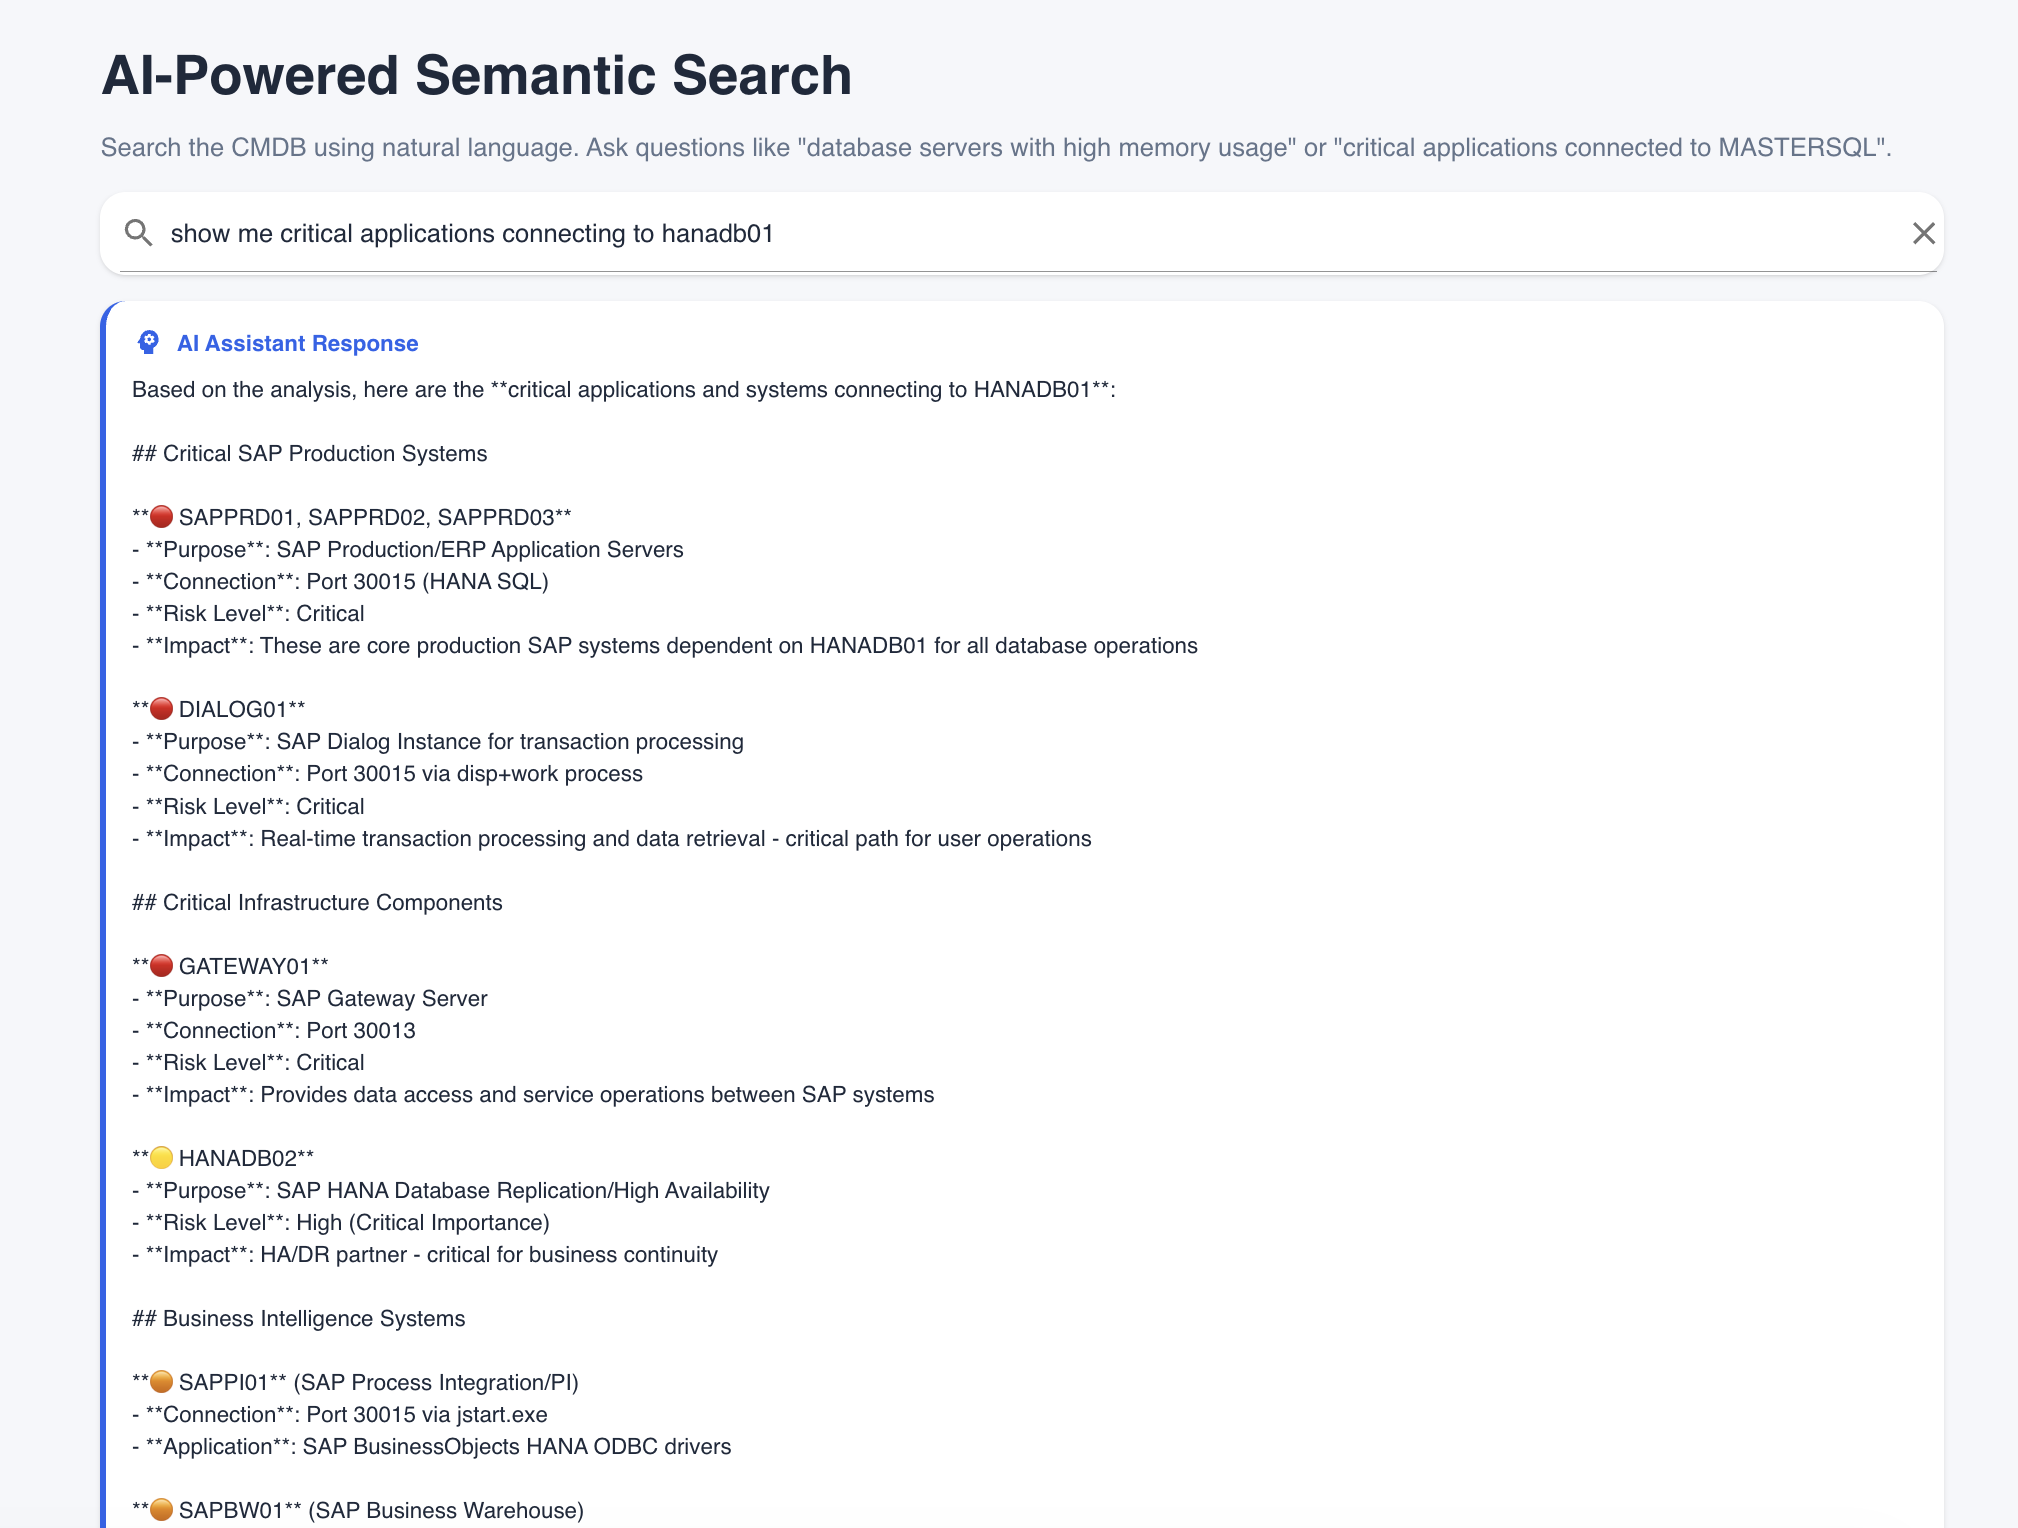
Task: Click the AI-Powered Semantic Search title
Action: pyautogui.click(x=476, y=76)
